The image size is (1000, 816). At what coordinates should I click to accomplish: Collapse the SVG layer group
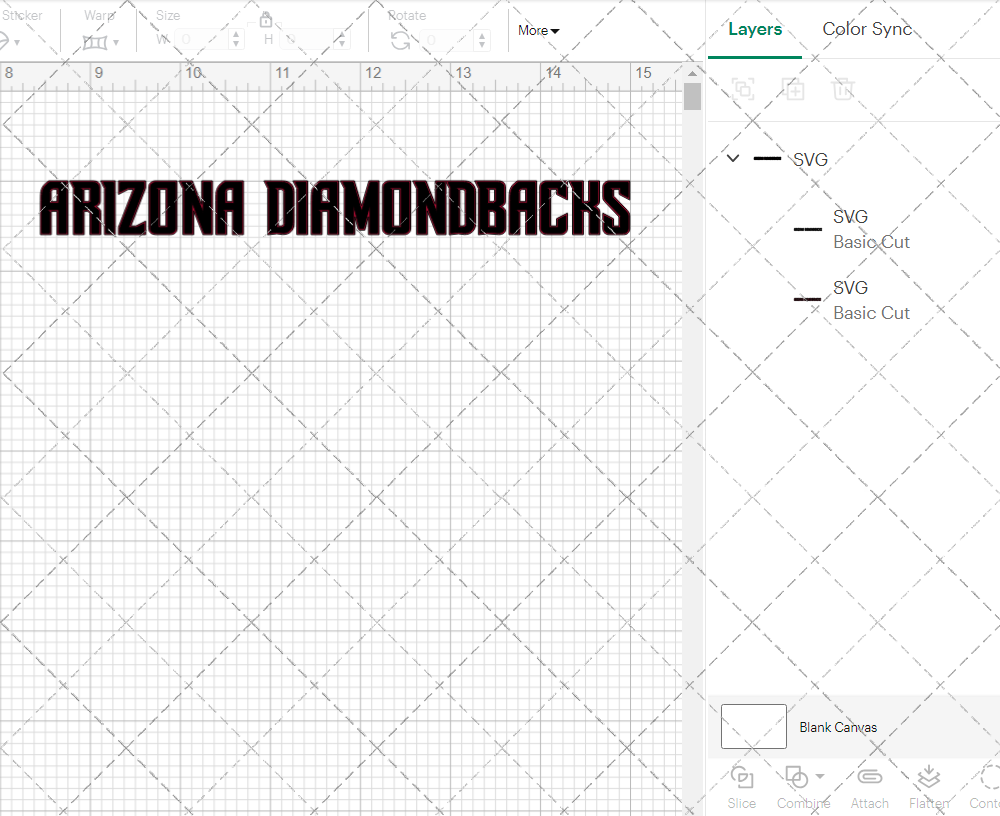click(733, 158)
